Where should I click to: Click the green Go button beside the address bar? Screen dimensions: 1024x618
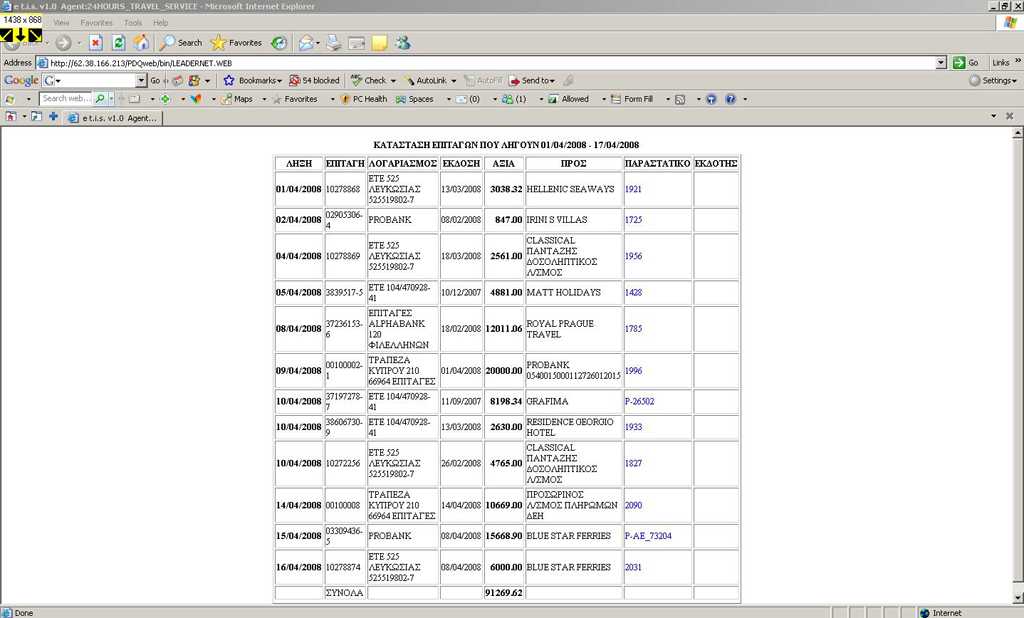pos(966,63)
